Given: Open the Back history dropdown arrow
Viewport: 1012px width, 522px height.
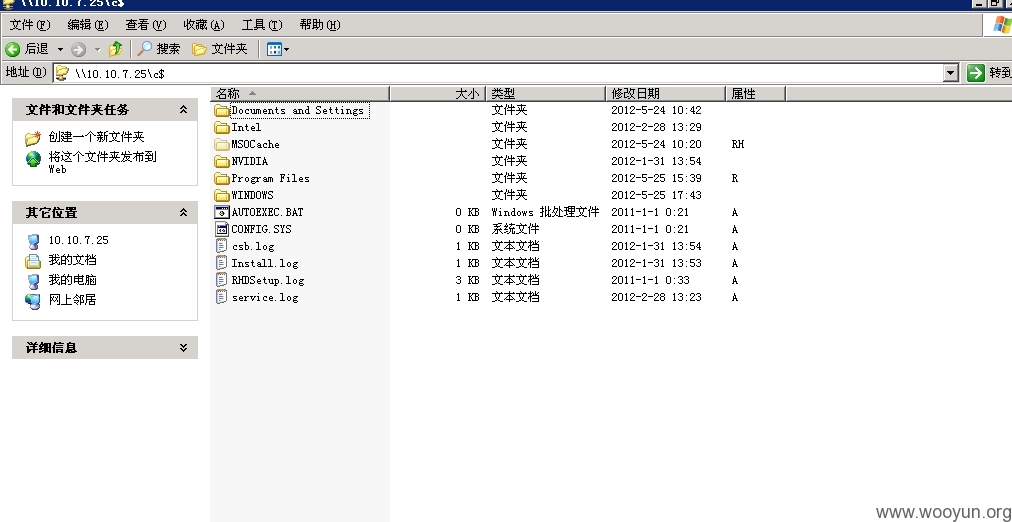Looking at the screenshot, I should [x=60, y=49].
